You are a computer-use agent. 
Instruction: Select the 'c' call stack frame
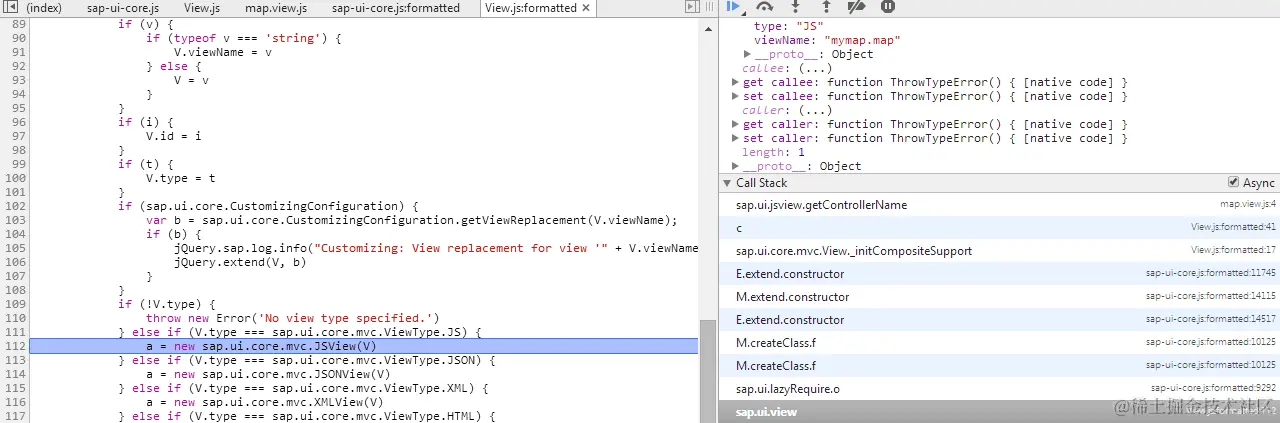(999, 228)
